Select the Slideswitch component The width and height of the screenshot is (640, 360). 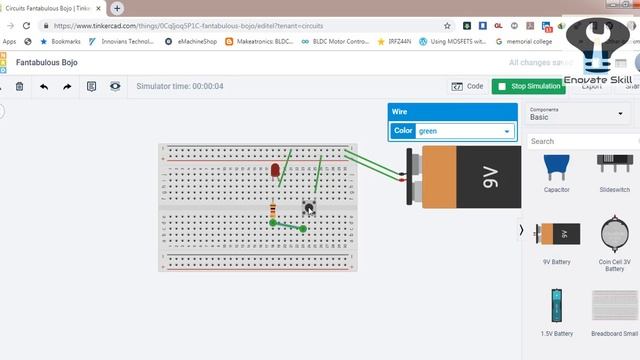tap(614, 173)
